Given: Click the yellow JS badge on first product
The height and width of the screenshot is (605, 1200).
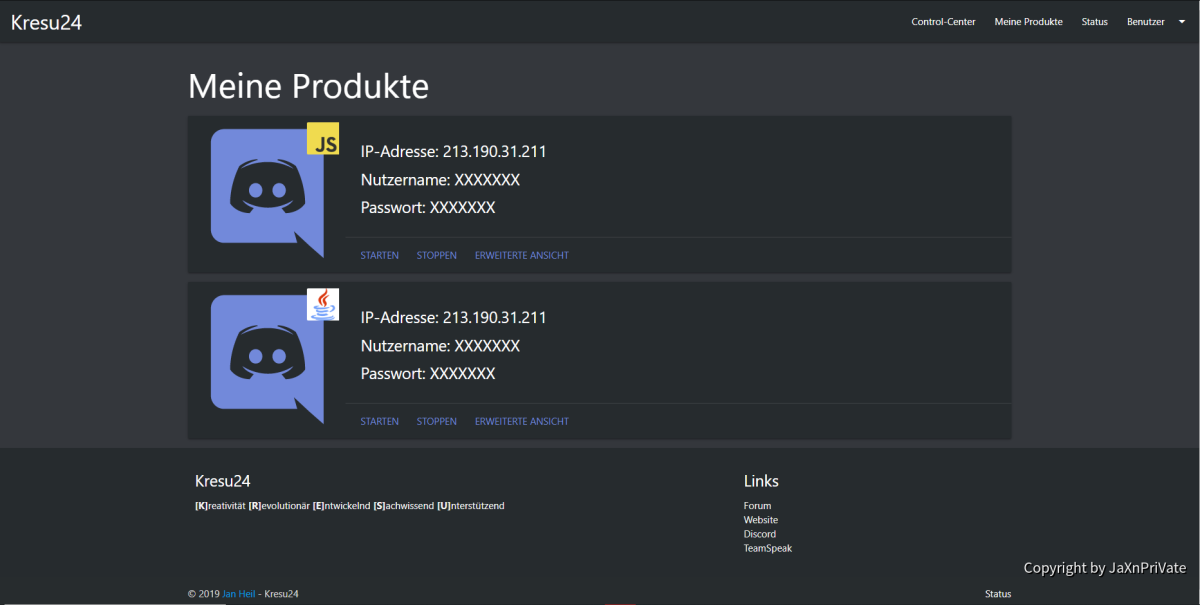Looking at the screenshot, I should (x=322, y=140).
